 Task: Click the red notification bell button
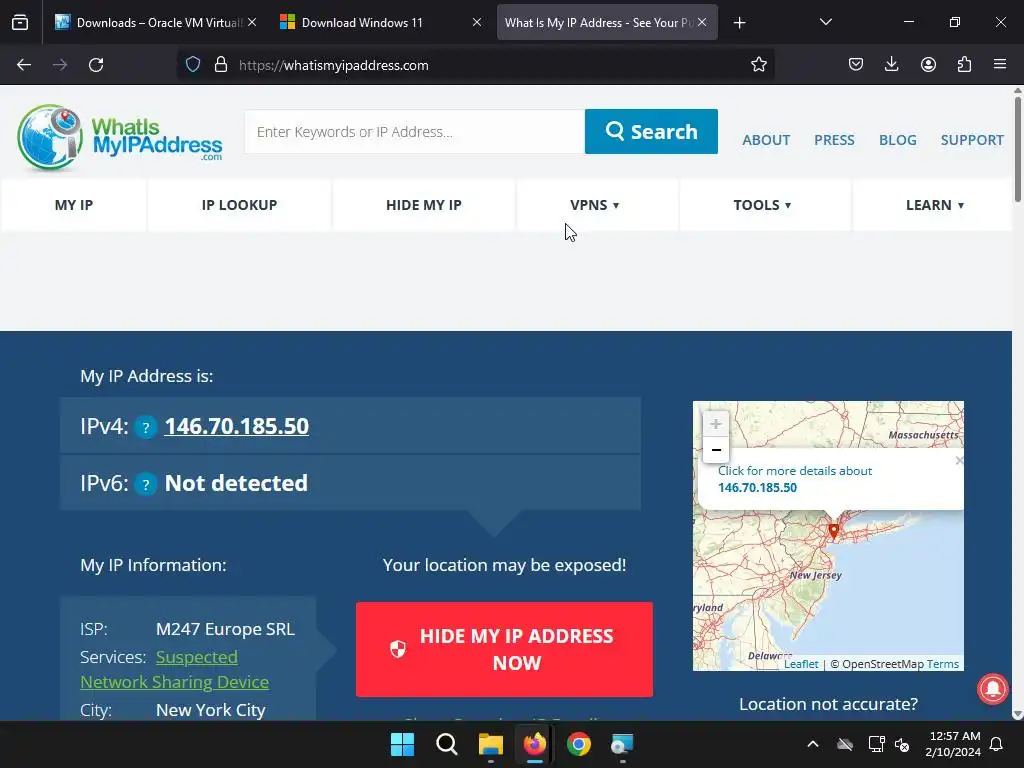point(993,688)
